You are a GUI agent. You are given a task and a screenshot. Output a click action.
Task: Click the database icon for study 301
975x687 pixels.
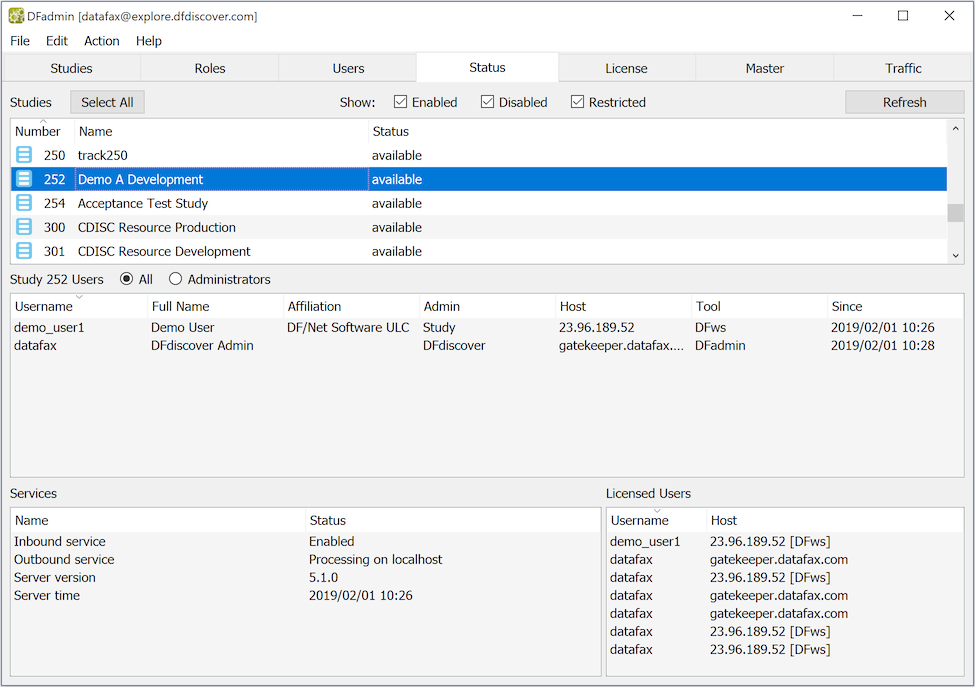[x=24, y=251]
